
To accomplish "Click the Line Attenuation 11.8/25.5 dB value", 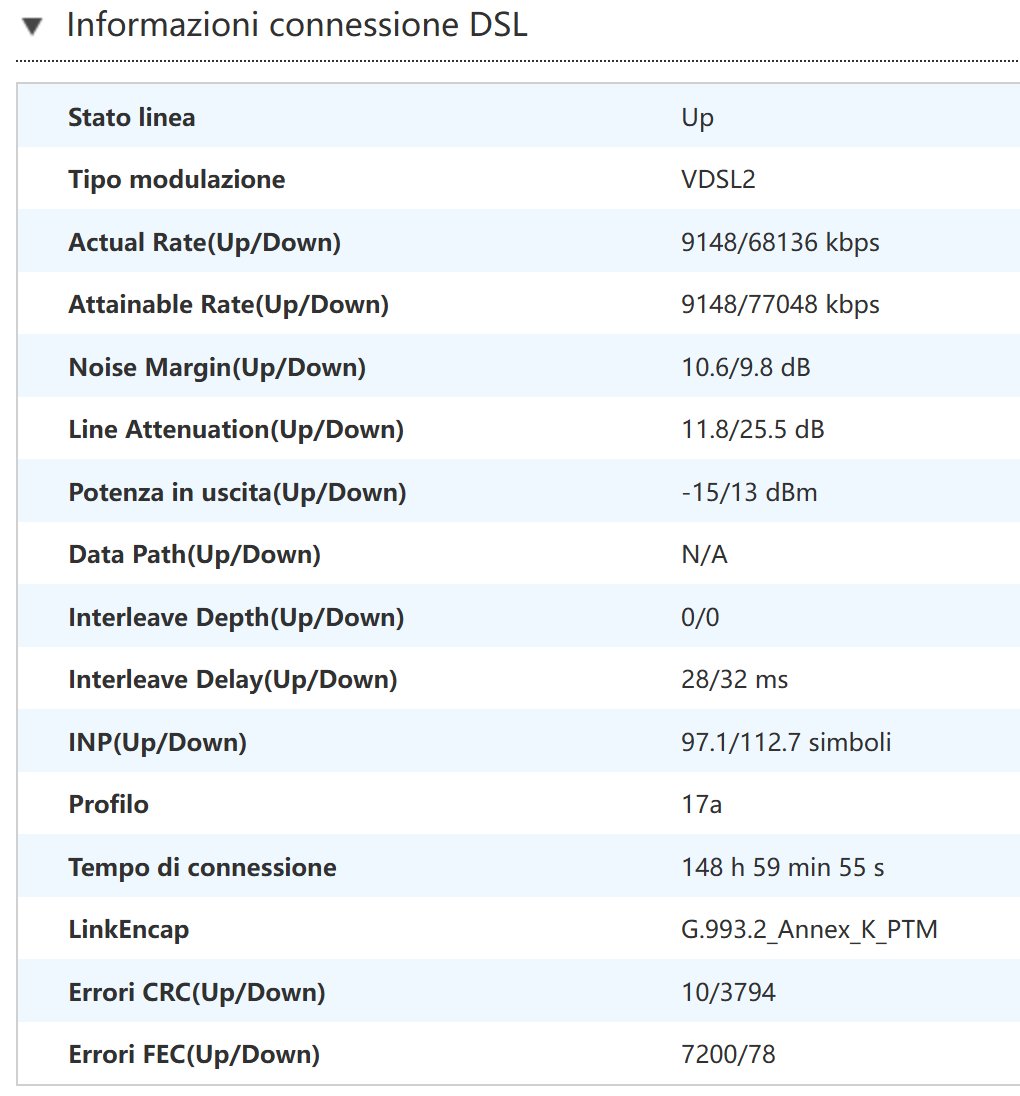I will click(752, 430).
